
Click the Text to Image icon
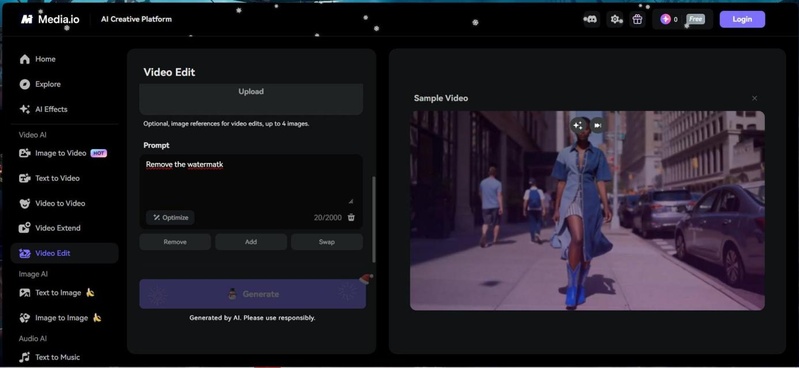tap(24, 293)
